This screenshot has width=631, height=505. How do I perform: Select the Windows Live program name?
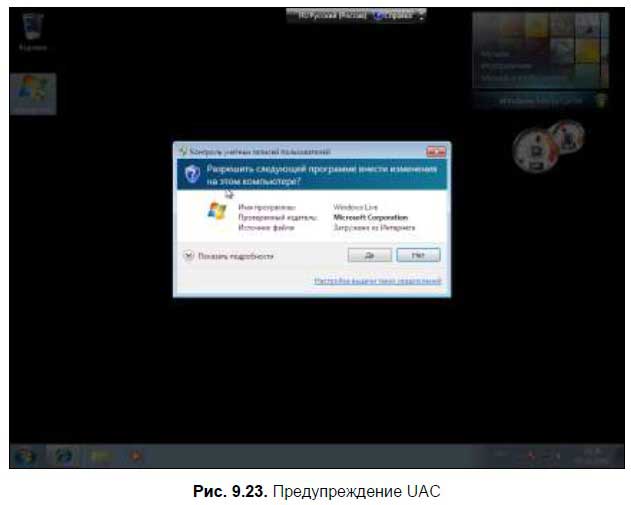point(355,207)
